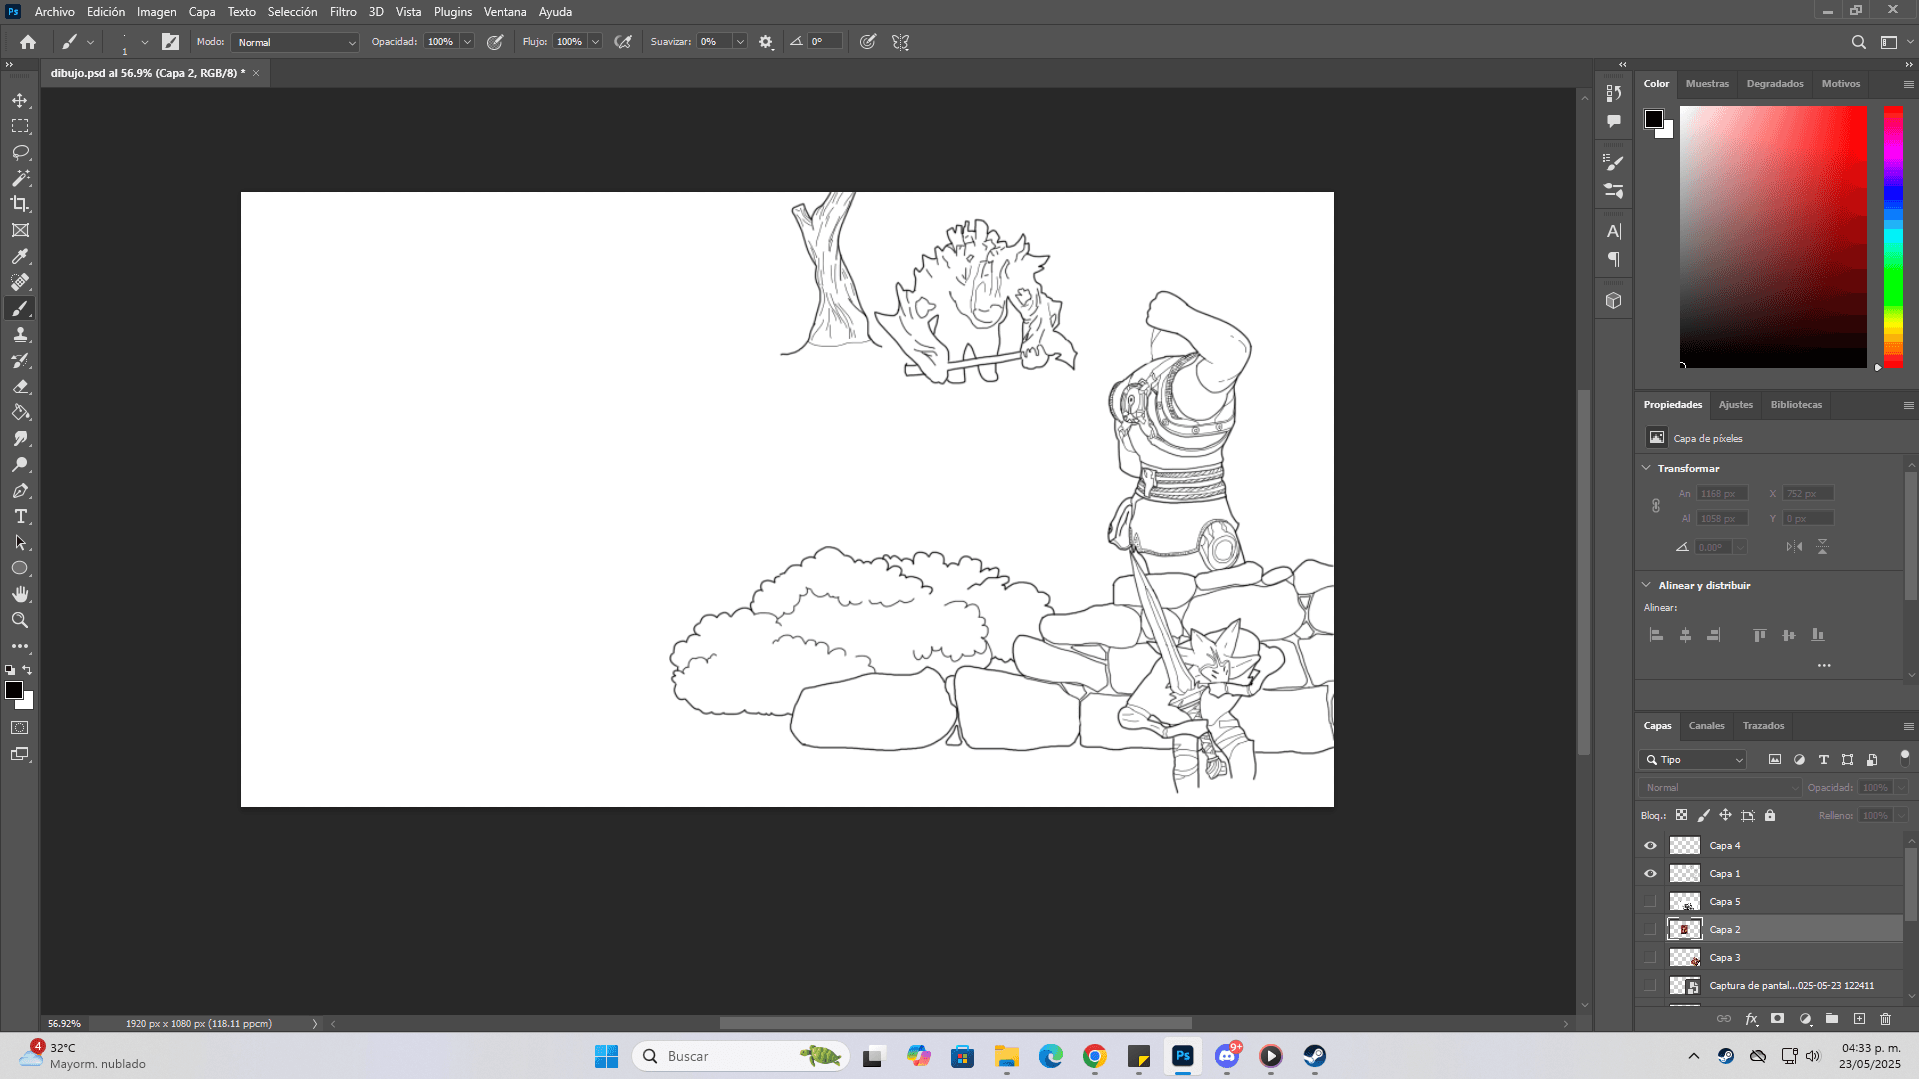The height and width of the screenshot is (1079, 1919).
Task: Open the Suavizar dropdown arrow
Action: [740, 42]
